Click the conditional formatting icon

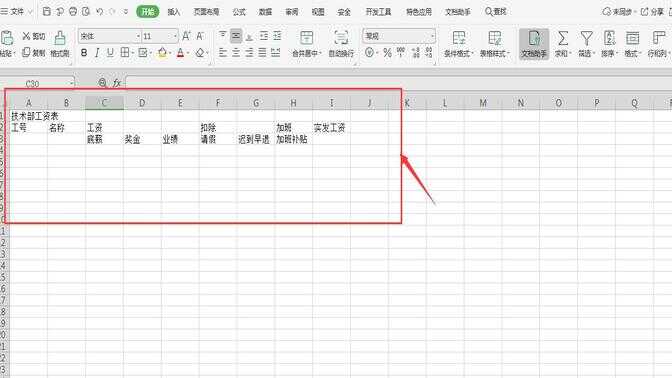click(x=459, y=38)
